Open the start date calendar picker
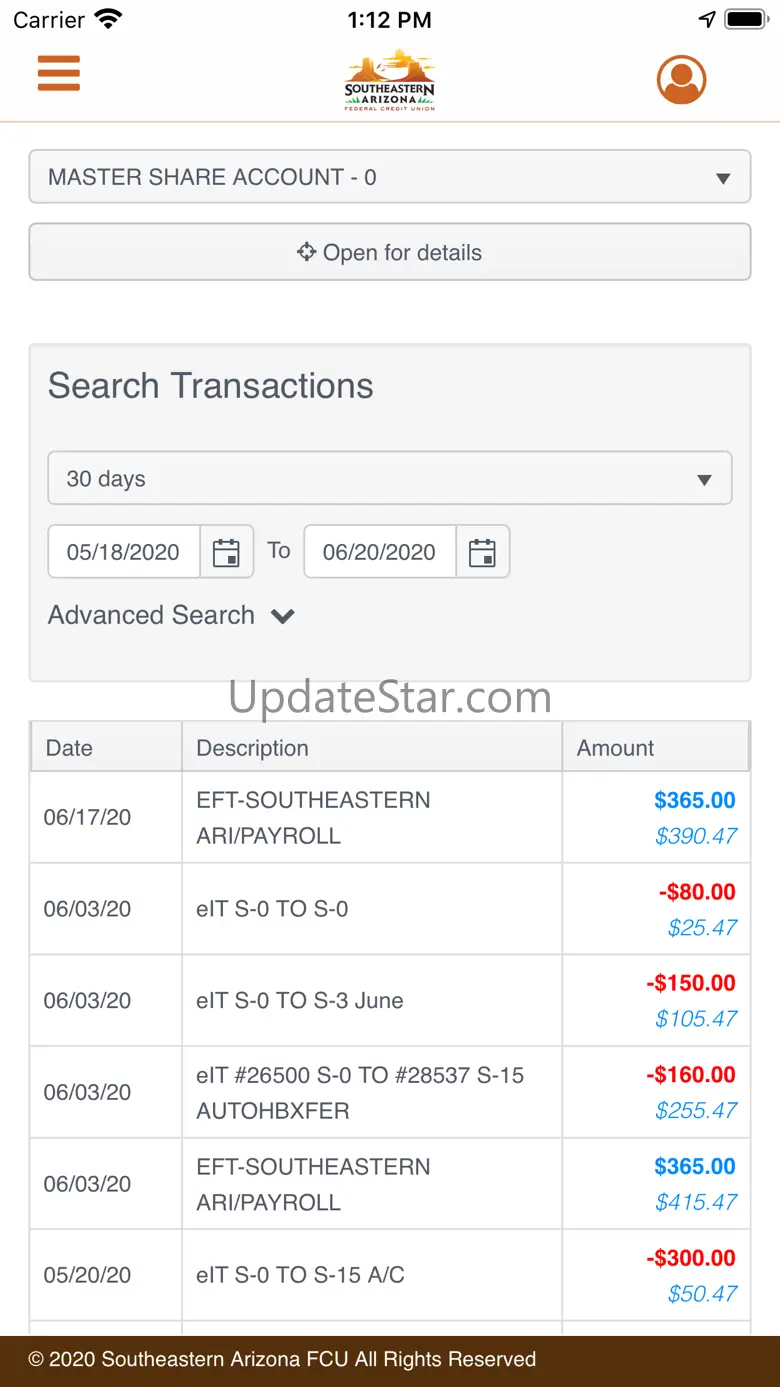This screenshot has height=1387, width=780. click(227, 552)
